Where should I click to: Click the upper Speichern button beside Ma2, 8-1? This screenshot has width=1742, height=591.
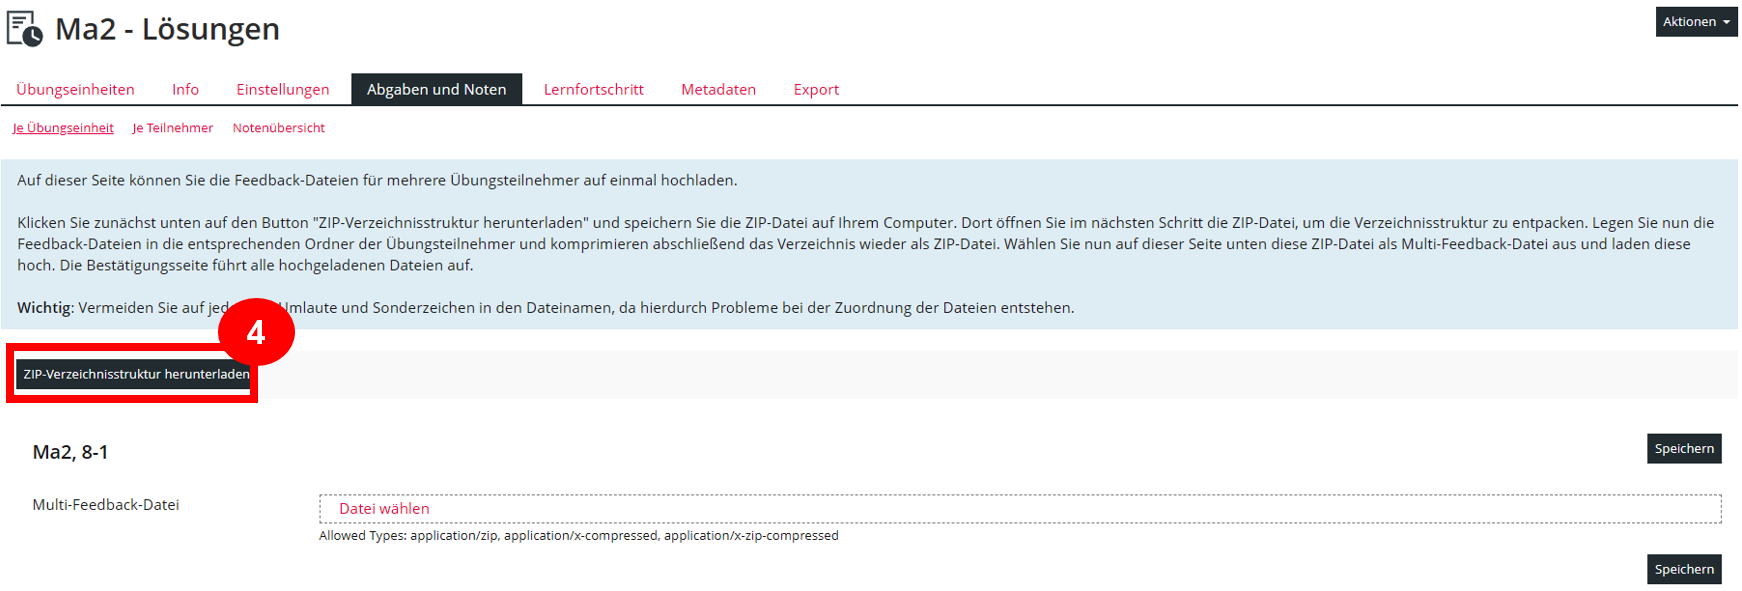coord(1684,448)
